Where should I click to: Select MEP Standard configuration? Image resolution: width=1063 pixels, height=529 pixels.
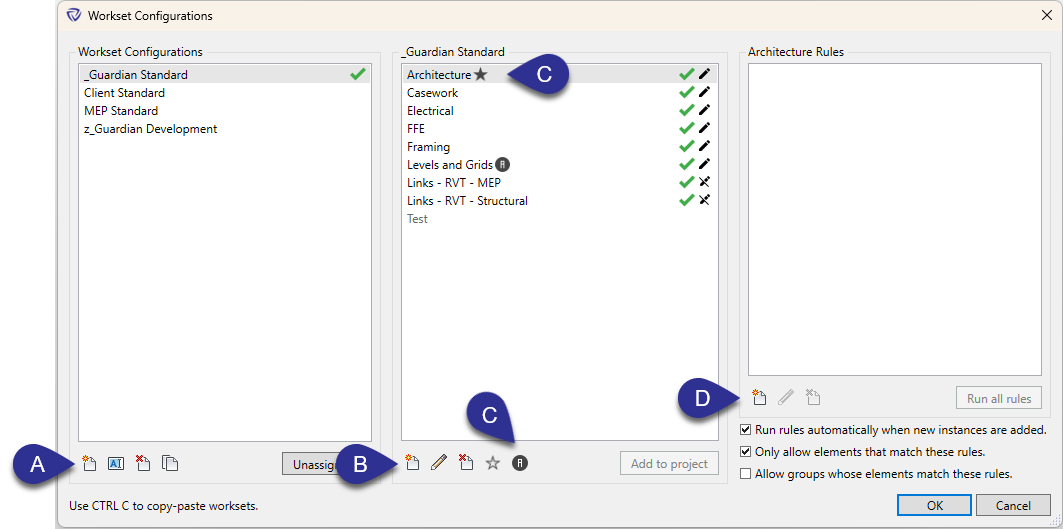pos(225,111)
